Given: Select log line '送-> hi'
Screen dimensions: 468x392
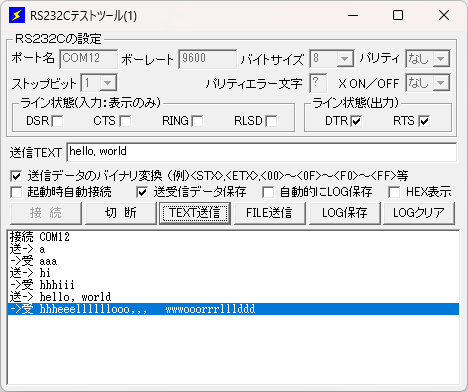Looking at the screenshot, I should [233, 273].
